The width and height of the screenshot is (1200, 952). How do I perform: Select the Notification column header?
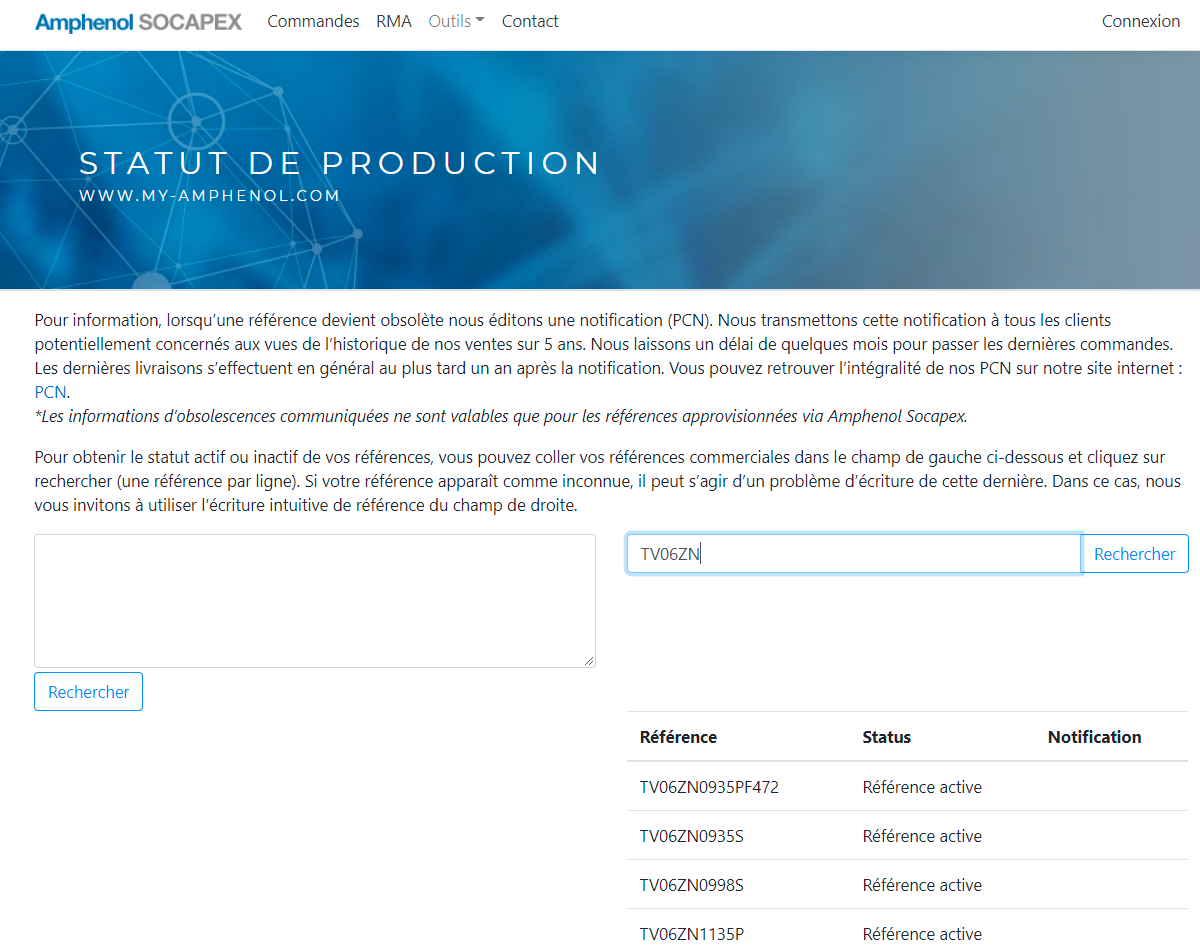point(1095,737)
